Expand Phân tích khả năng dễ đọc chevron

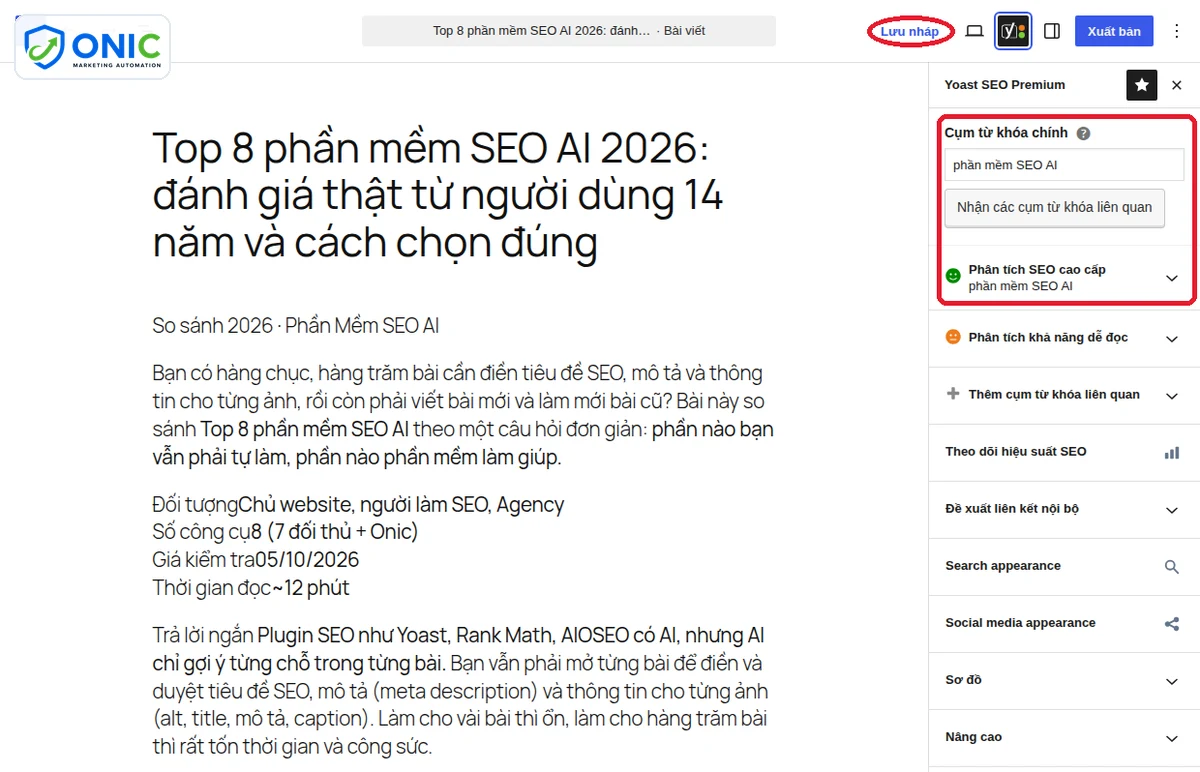(1172, 339)
